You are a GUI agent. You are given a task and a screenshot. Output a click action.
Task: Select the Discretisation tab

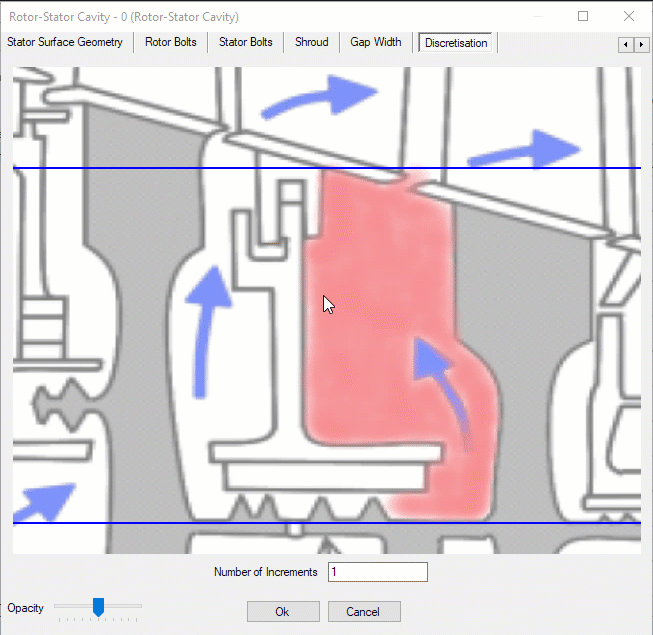coord(456,43)
